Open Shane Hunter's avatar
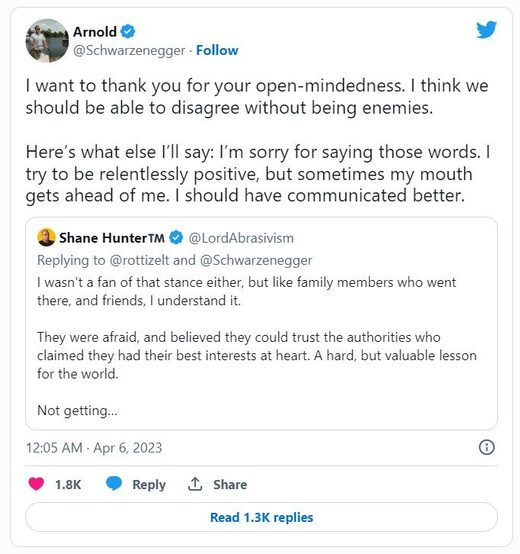The height and width of the screenshot is (554, 520). click(x=46, y=237)
